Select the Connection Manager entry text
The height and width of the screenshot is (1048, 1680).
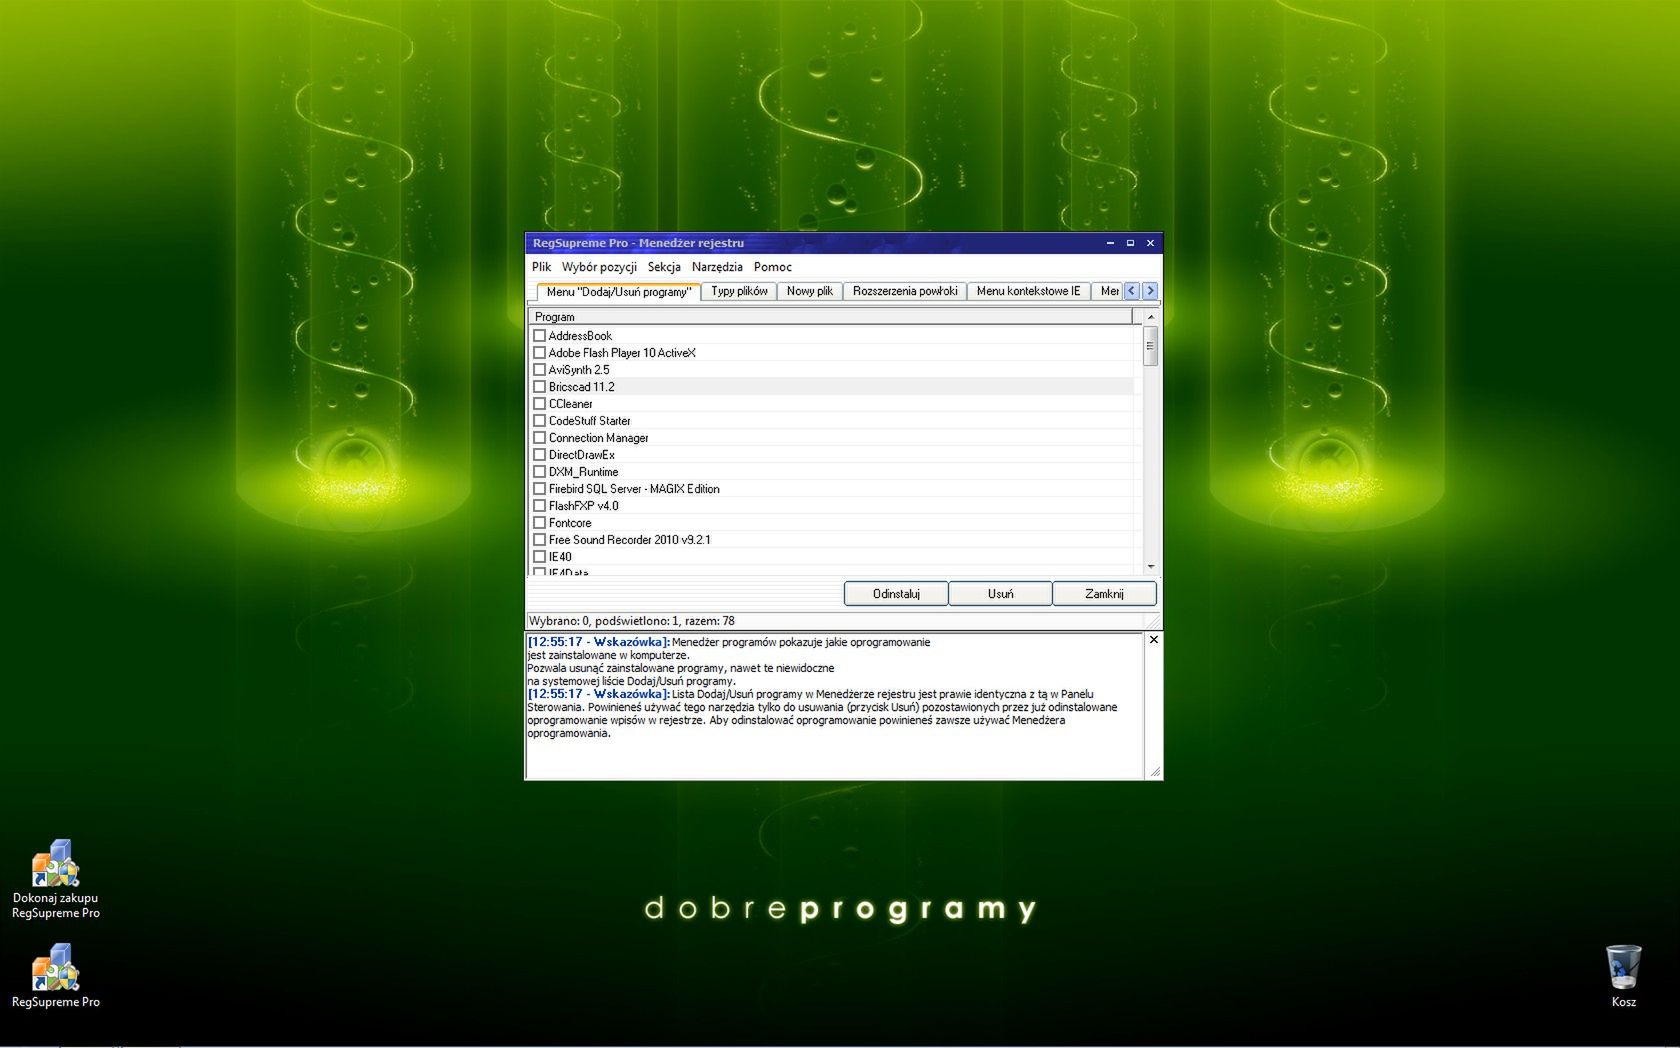click(x=598, y=438)
